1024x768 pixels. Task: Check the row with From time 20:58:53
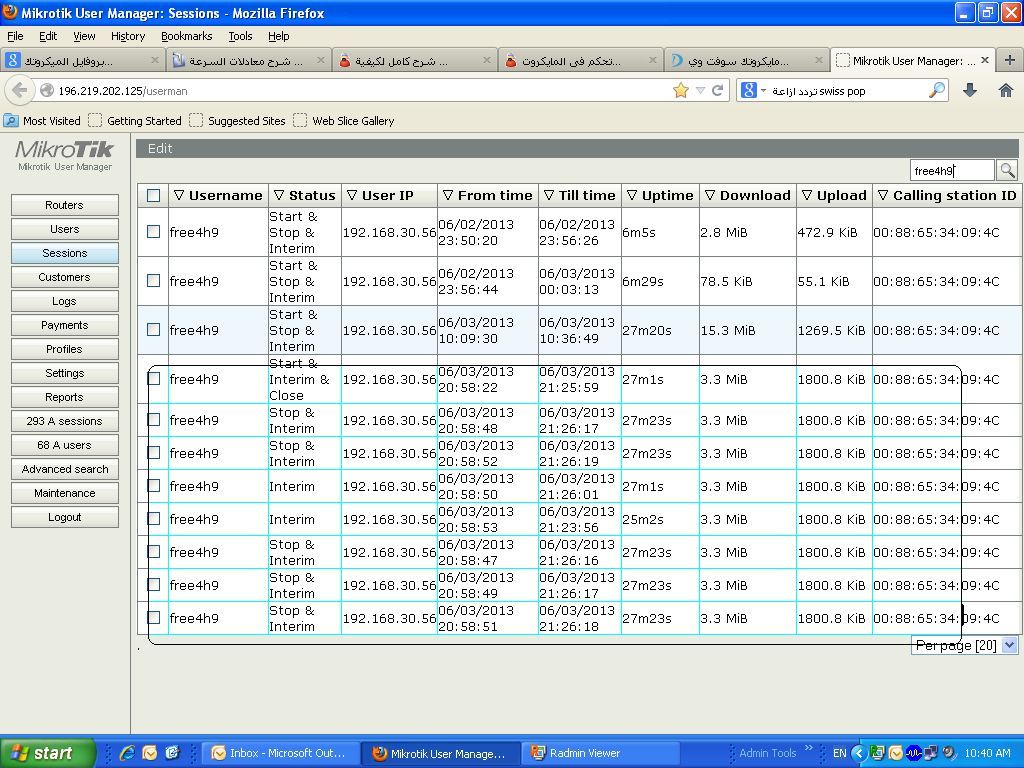(x=154, y=519)
